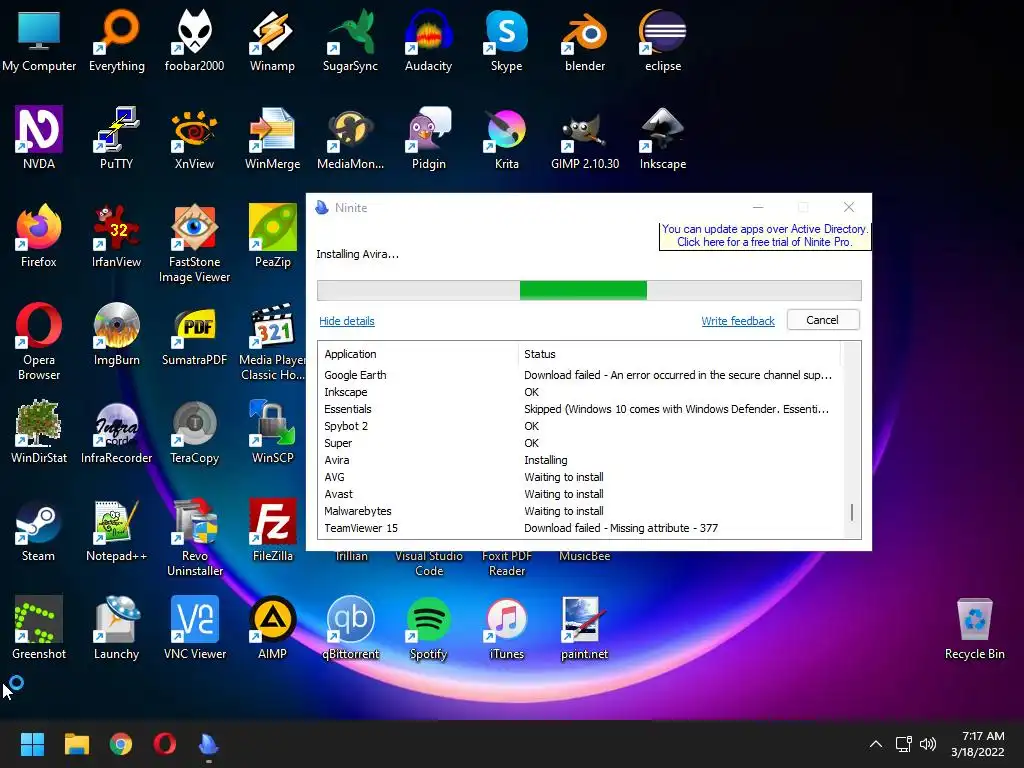Select the SugarSync hummingbird icon
Image resolution: width=1024 pixels, height=768 pixels.
pyautogui.click(x=350, y=39)
